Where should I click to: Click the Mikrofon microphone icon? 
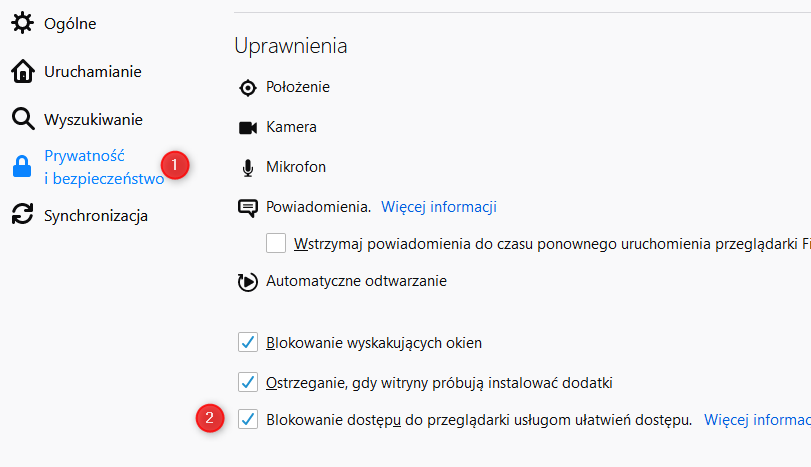(x=248, y=168)
